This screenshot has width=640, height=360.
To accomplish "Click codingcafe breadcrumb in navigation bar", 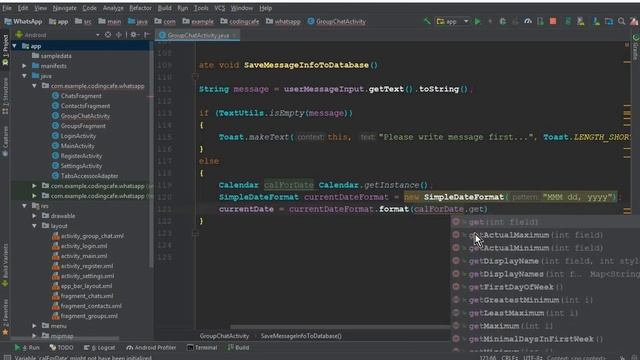I will coord(240,22).
